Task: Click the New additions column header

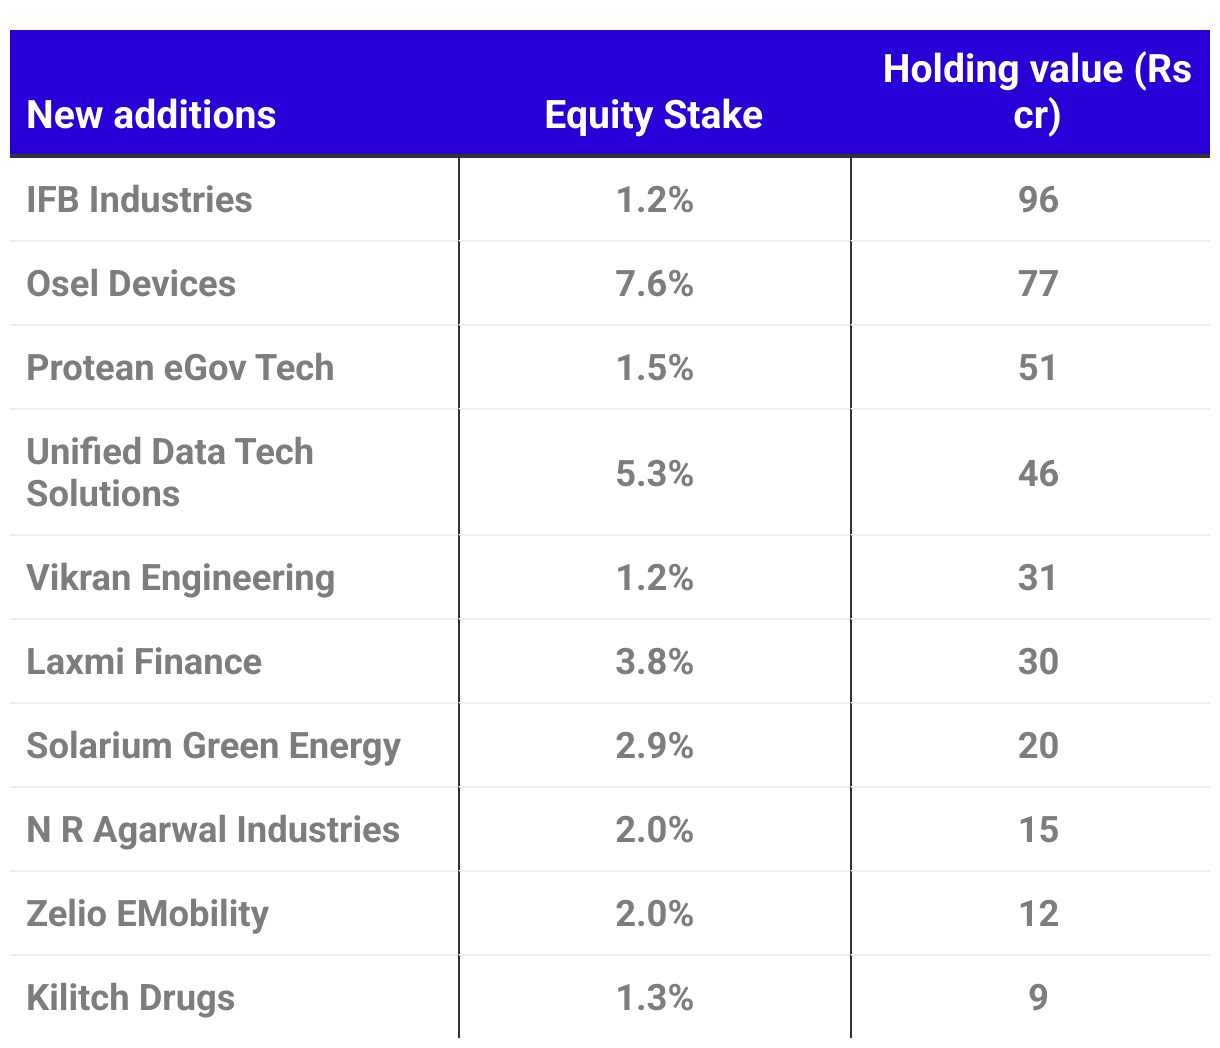Action: coord(151,115)
